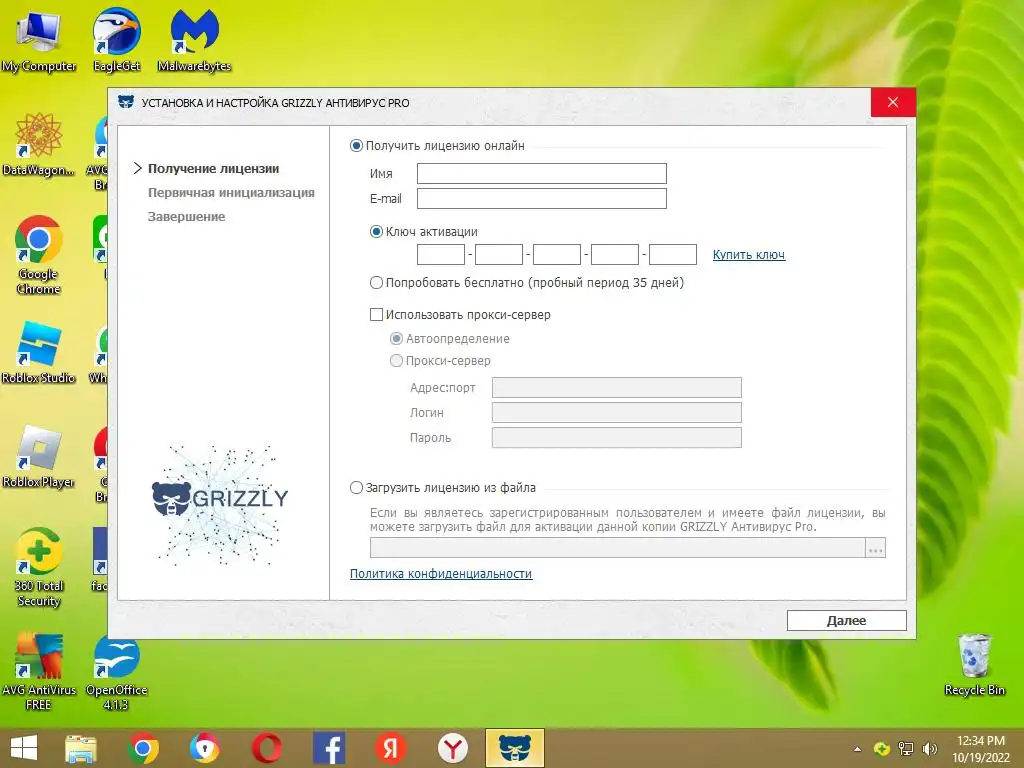
Task: Open the Opera browser taskbar icon
Action: (267, 748)
